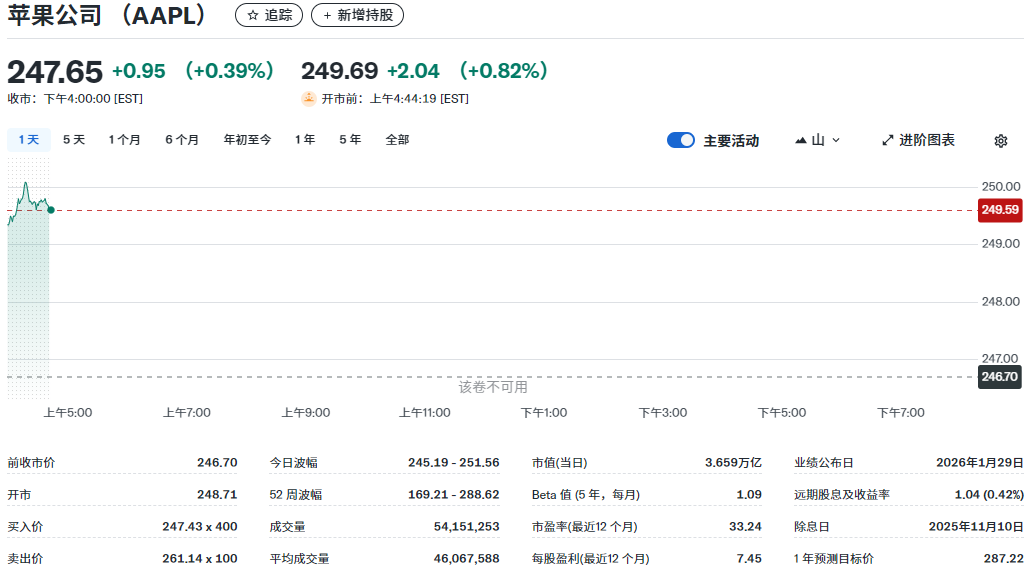Click the 250.00 price axis label

coord(1001,186)
